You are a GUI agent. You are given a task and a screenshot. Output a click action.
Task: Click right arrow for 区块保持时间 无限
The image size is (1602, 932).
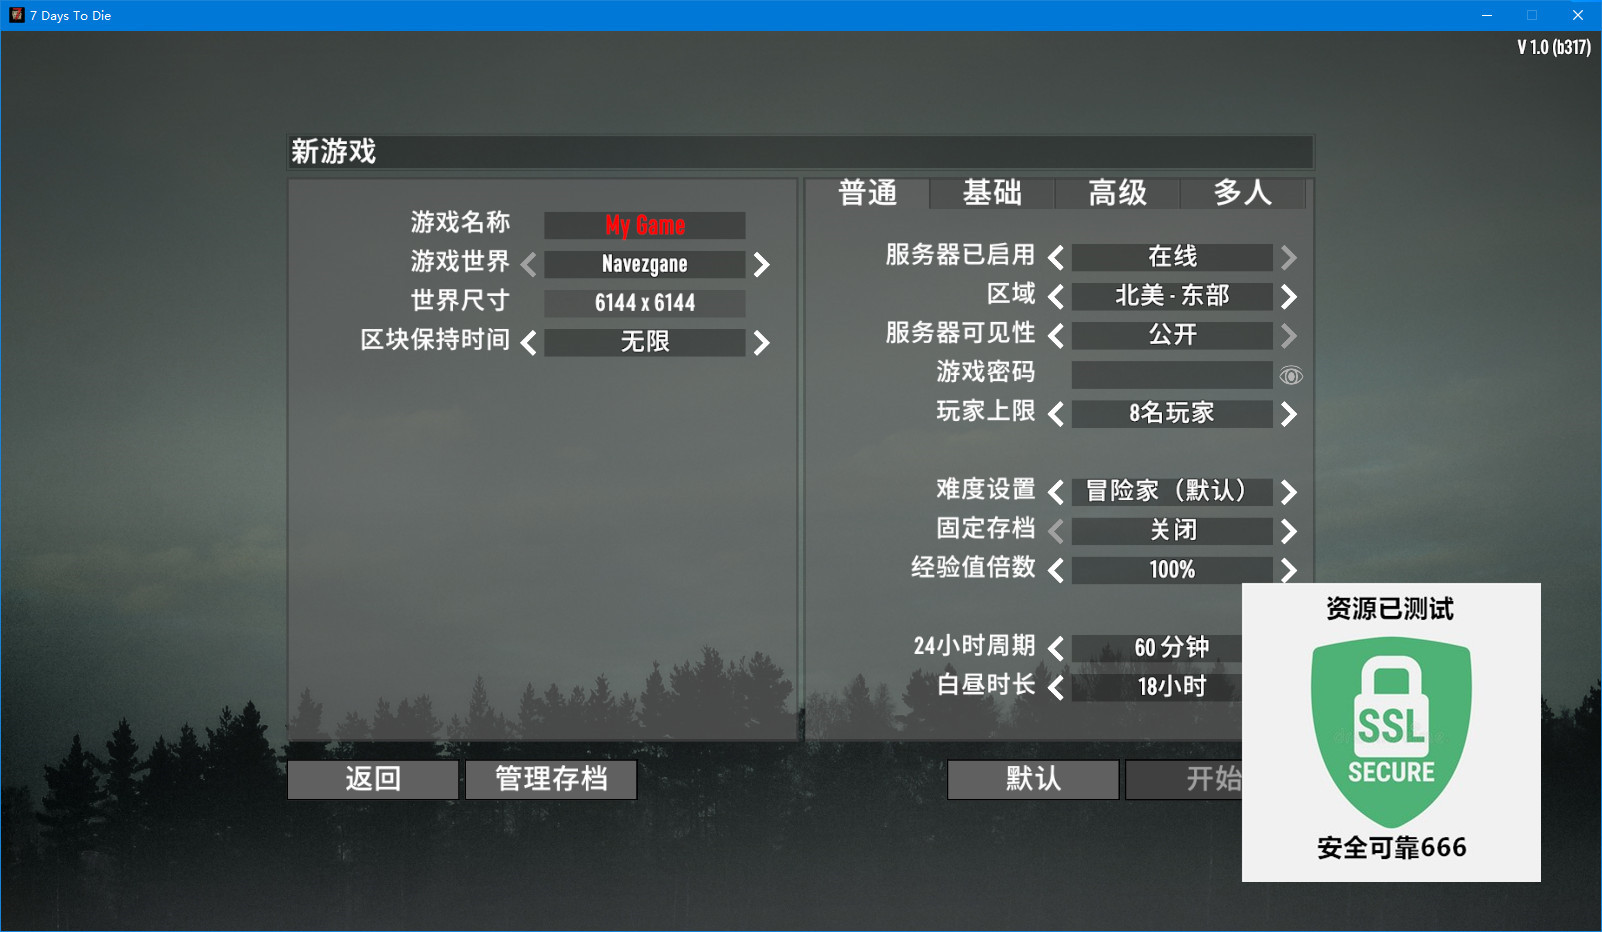762,343
